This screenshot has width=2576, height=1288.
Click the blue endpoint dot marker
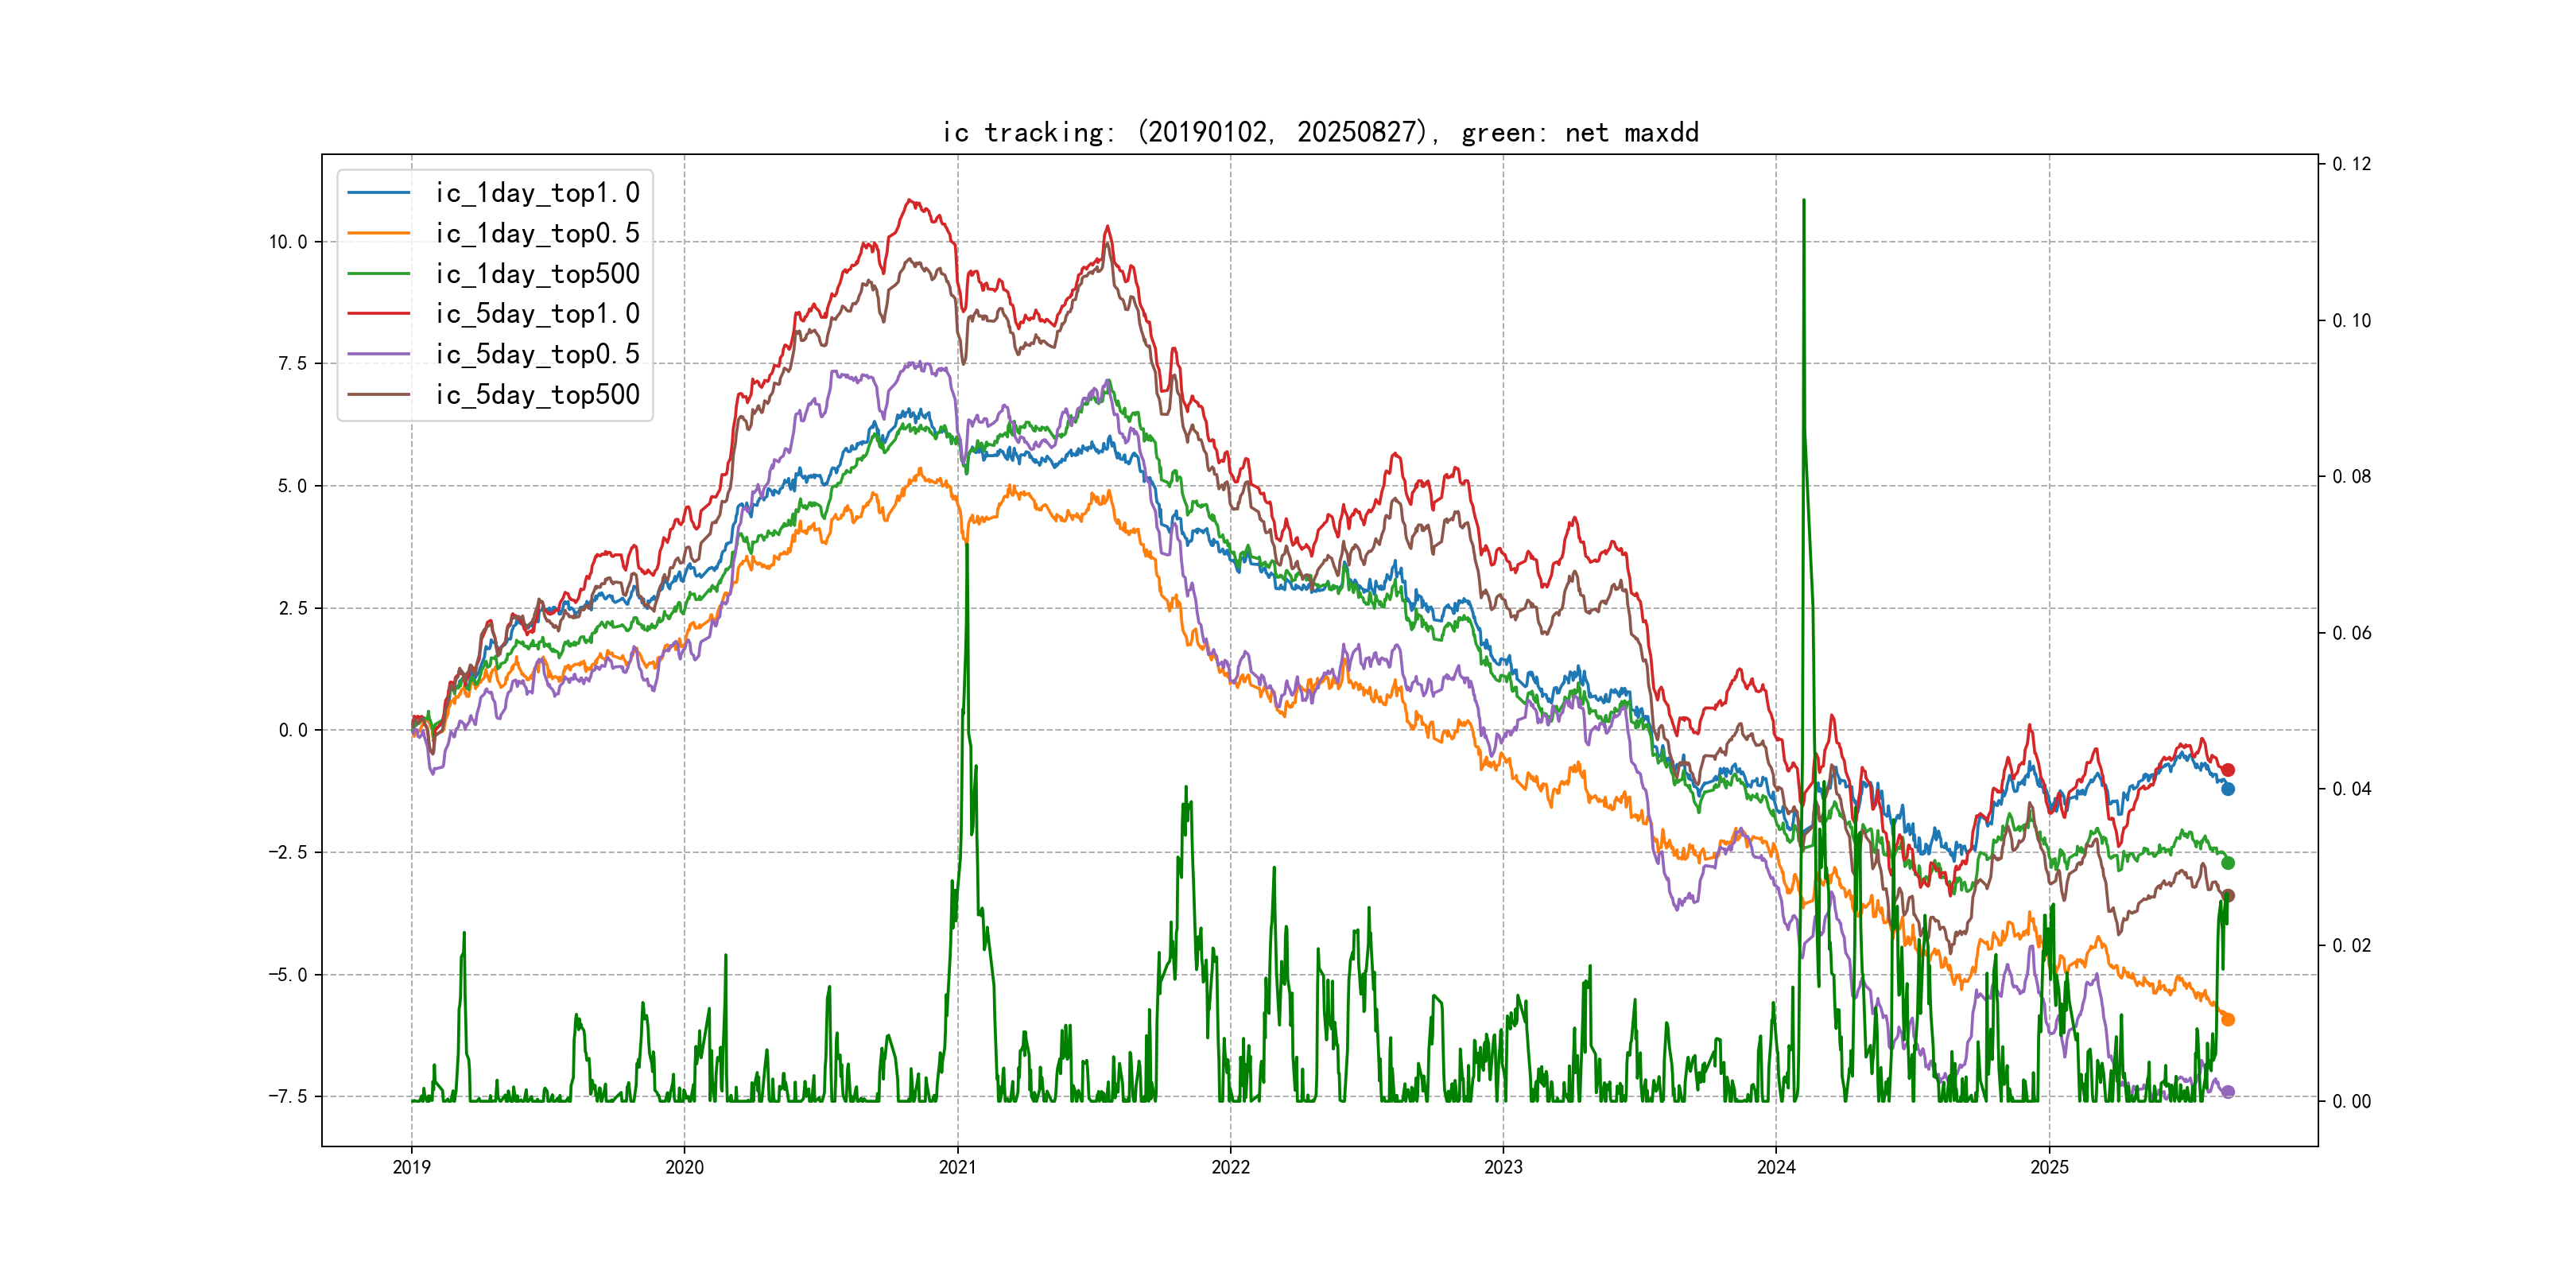coord(2228,789)
